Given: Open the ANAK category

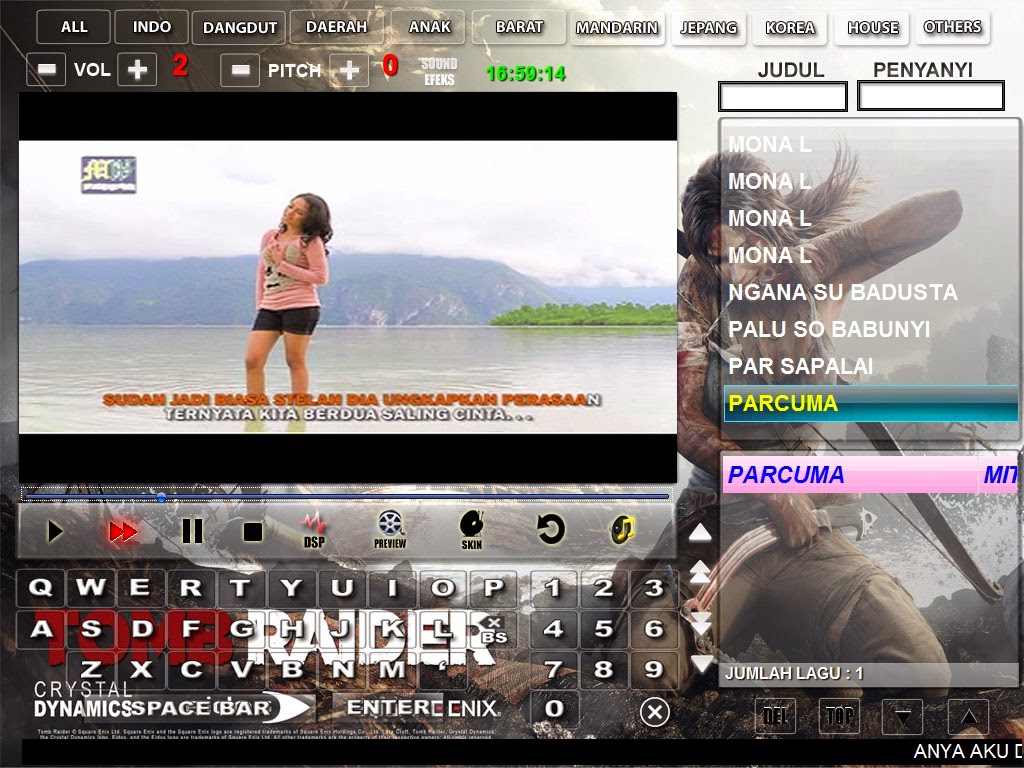Looking at the screenshot, I should (429, 27).
